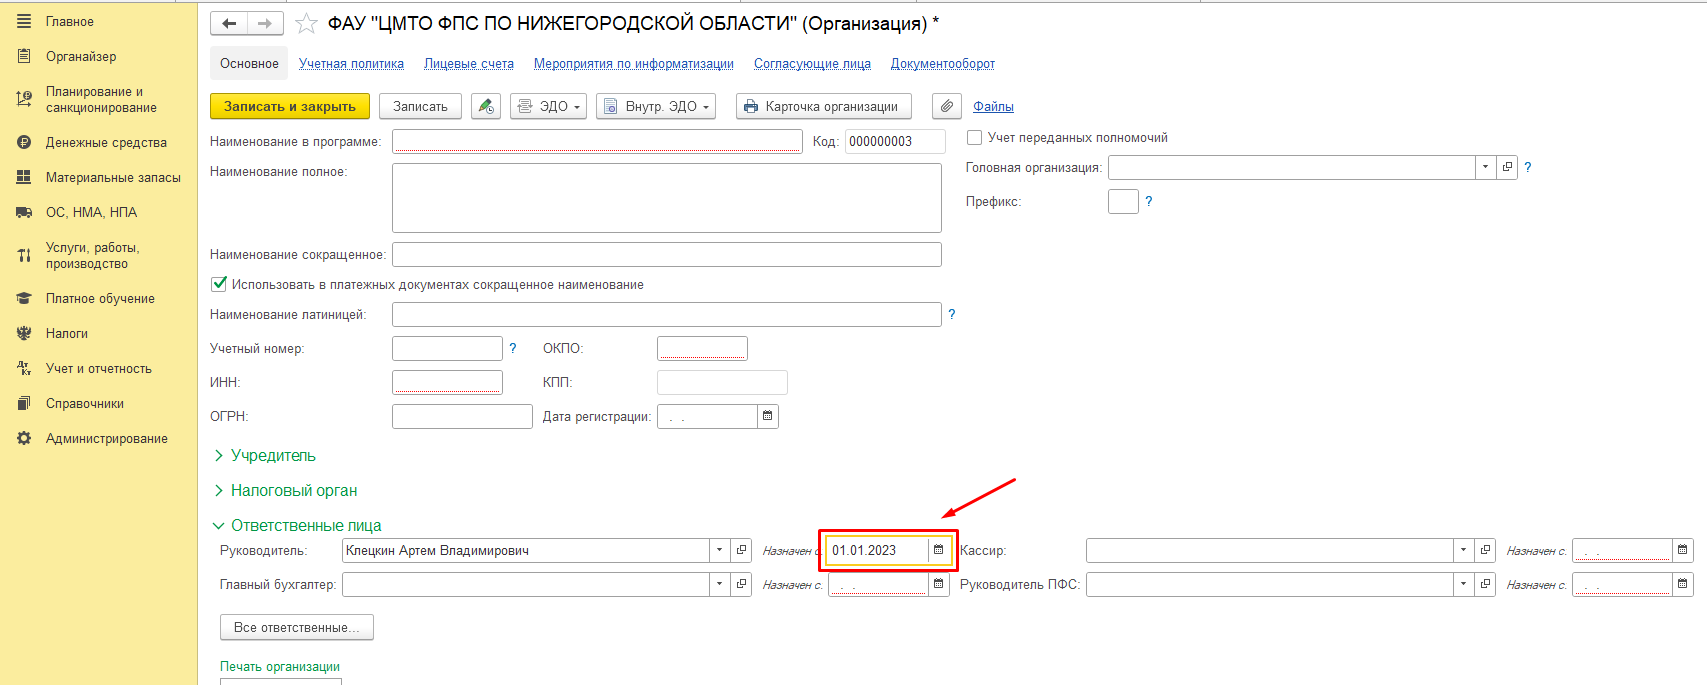
Task: Open ОС, НМА, НПА section icon
Action: pyautogui.click(x=24, y=212)
